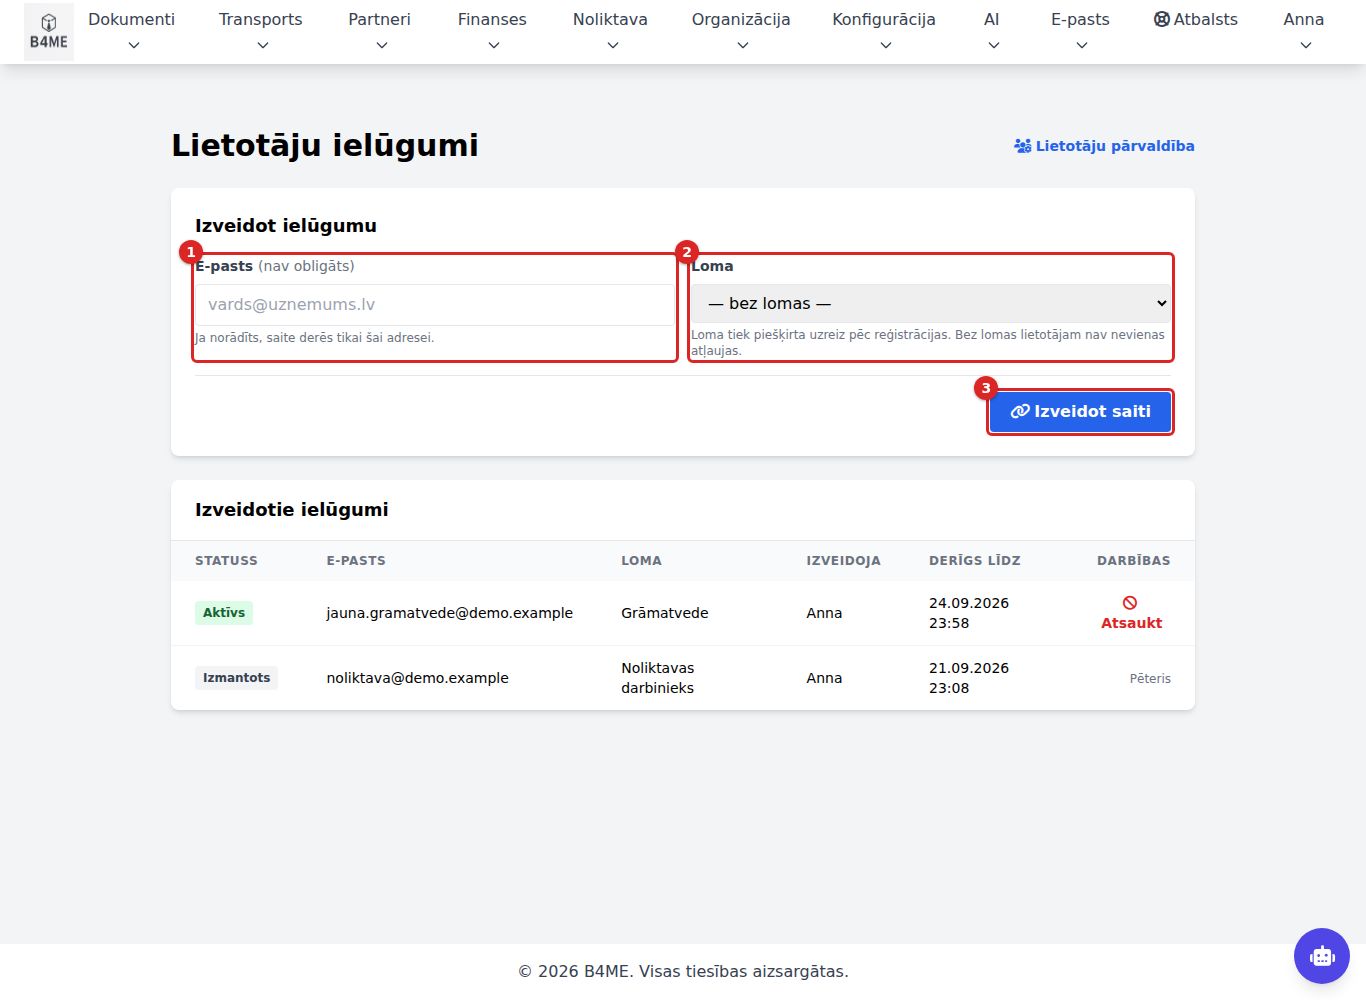1366x1000 pixels.
Task: Go to Atbalsts support
Action: (1196, 19)
